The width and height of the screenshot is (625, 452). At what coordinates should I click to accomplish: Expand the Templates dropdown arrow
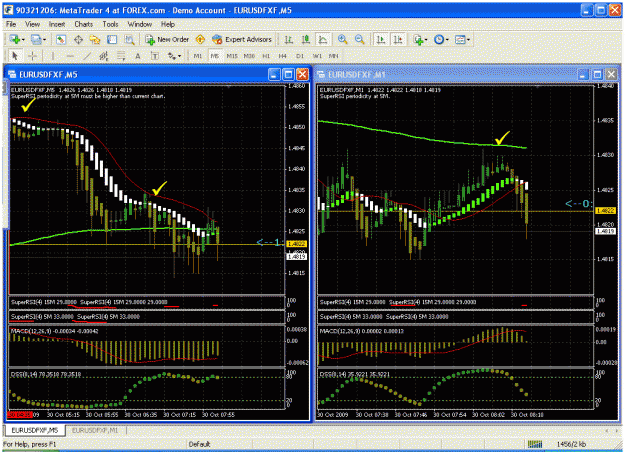click(468, 39)
